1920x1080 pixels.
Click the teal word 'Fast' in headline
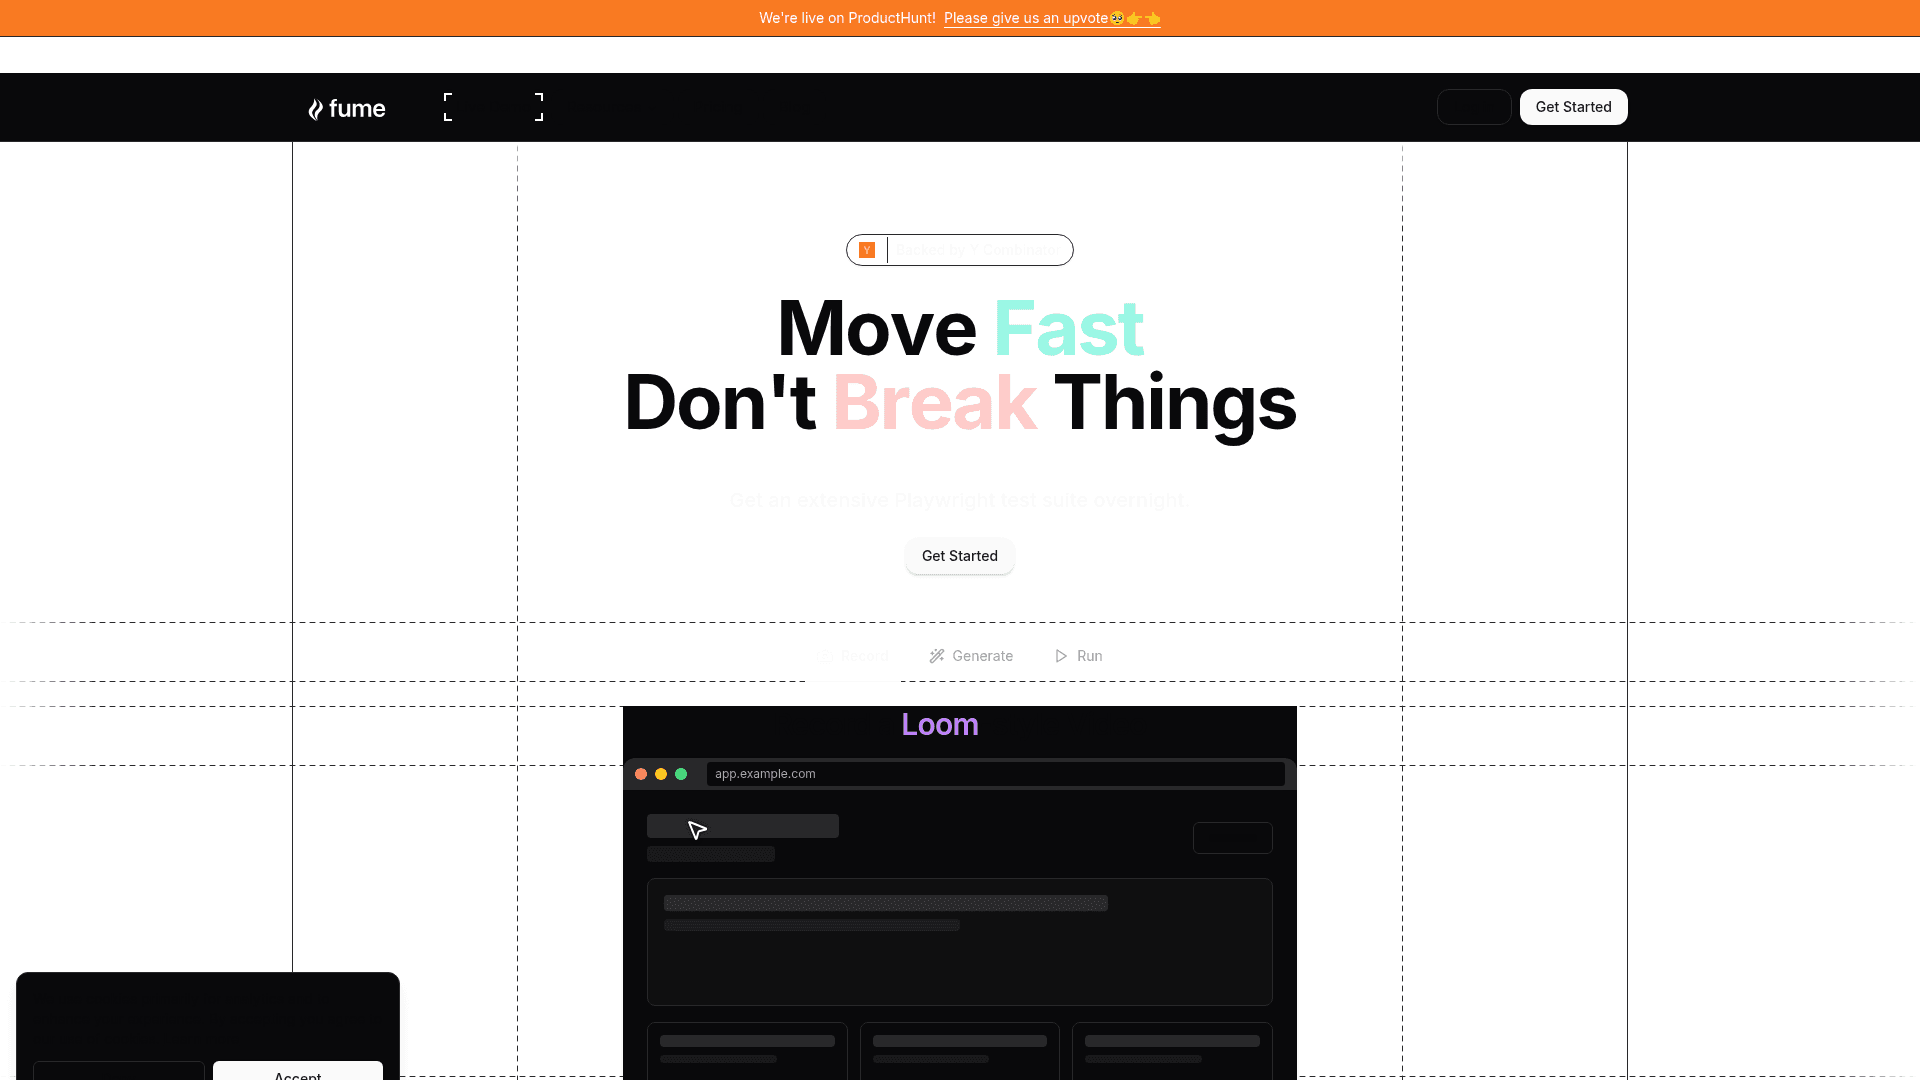click(x=1068, y=329)
